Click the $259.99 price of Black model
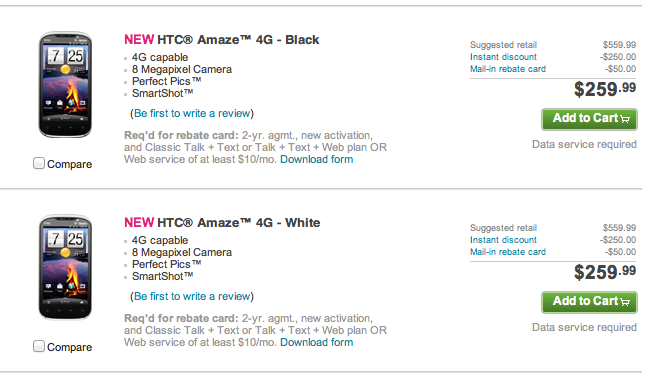This screenshot has height=376, width=645. pos(605,89)
